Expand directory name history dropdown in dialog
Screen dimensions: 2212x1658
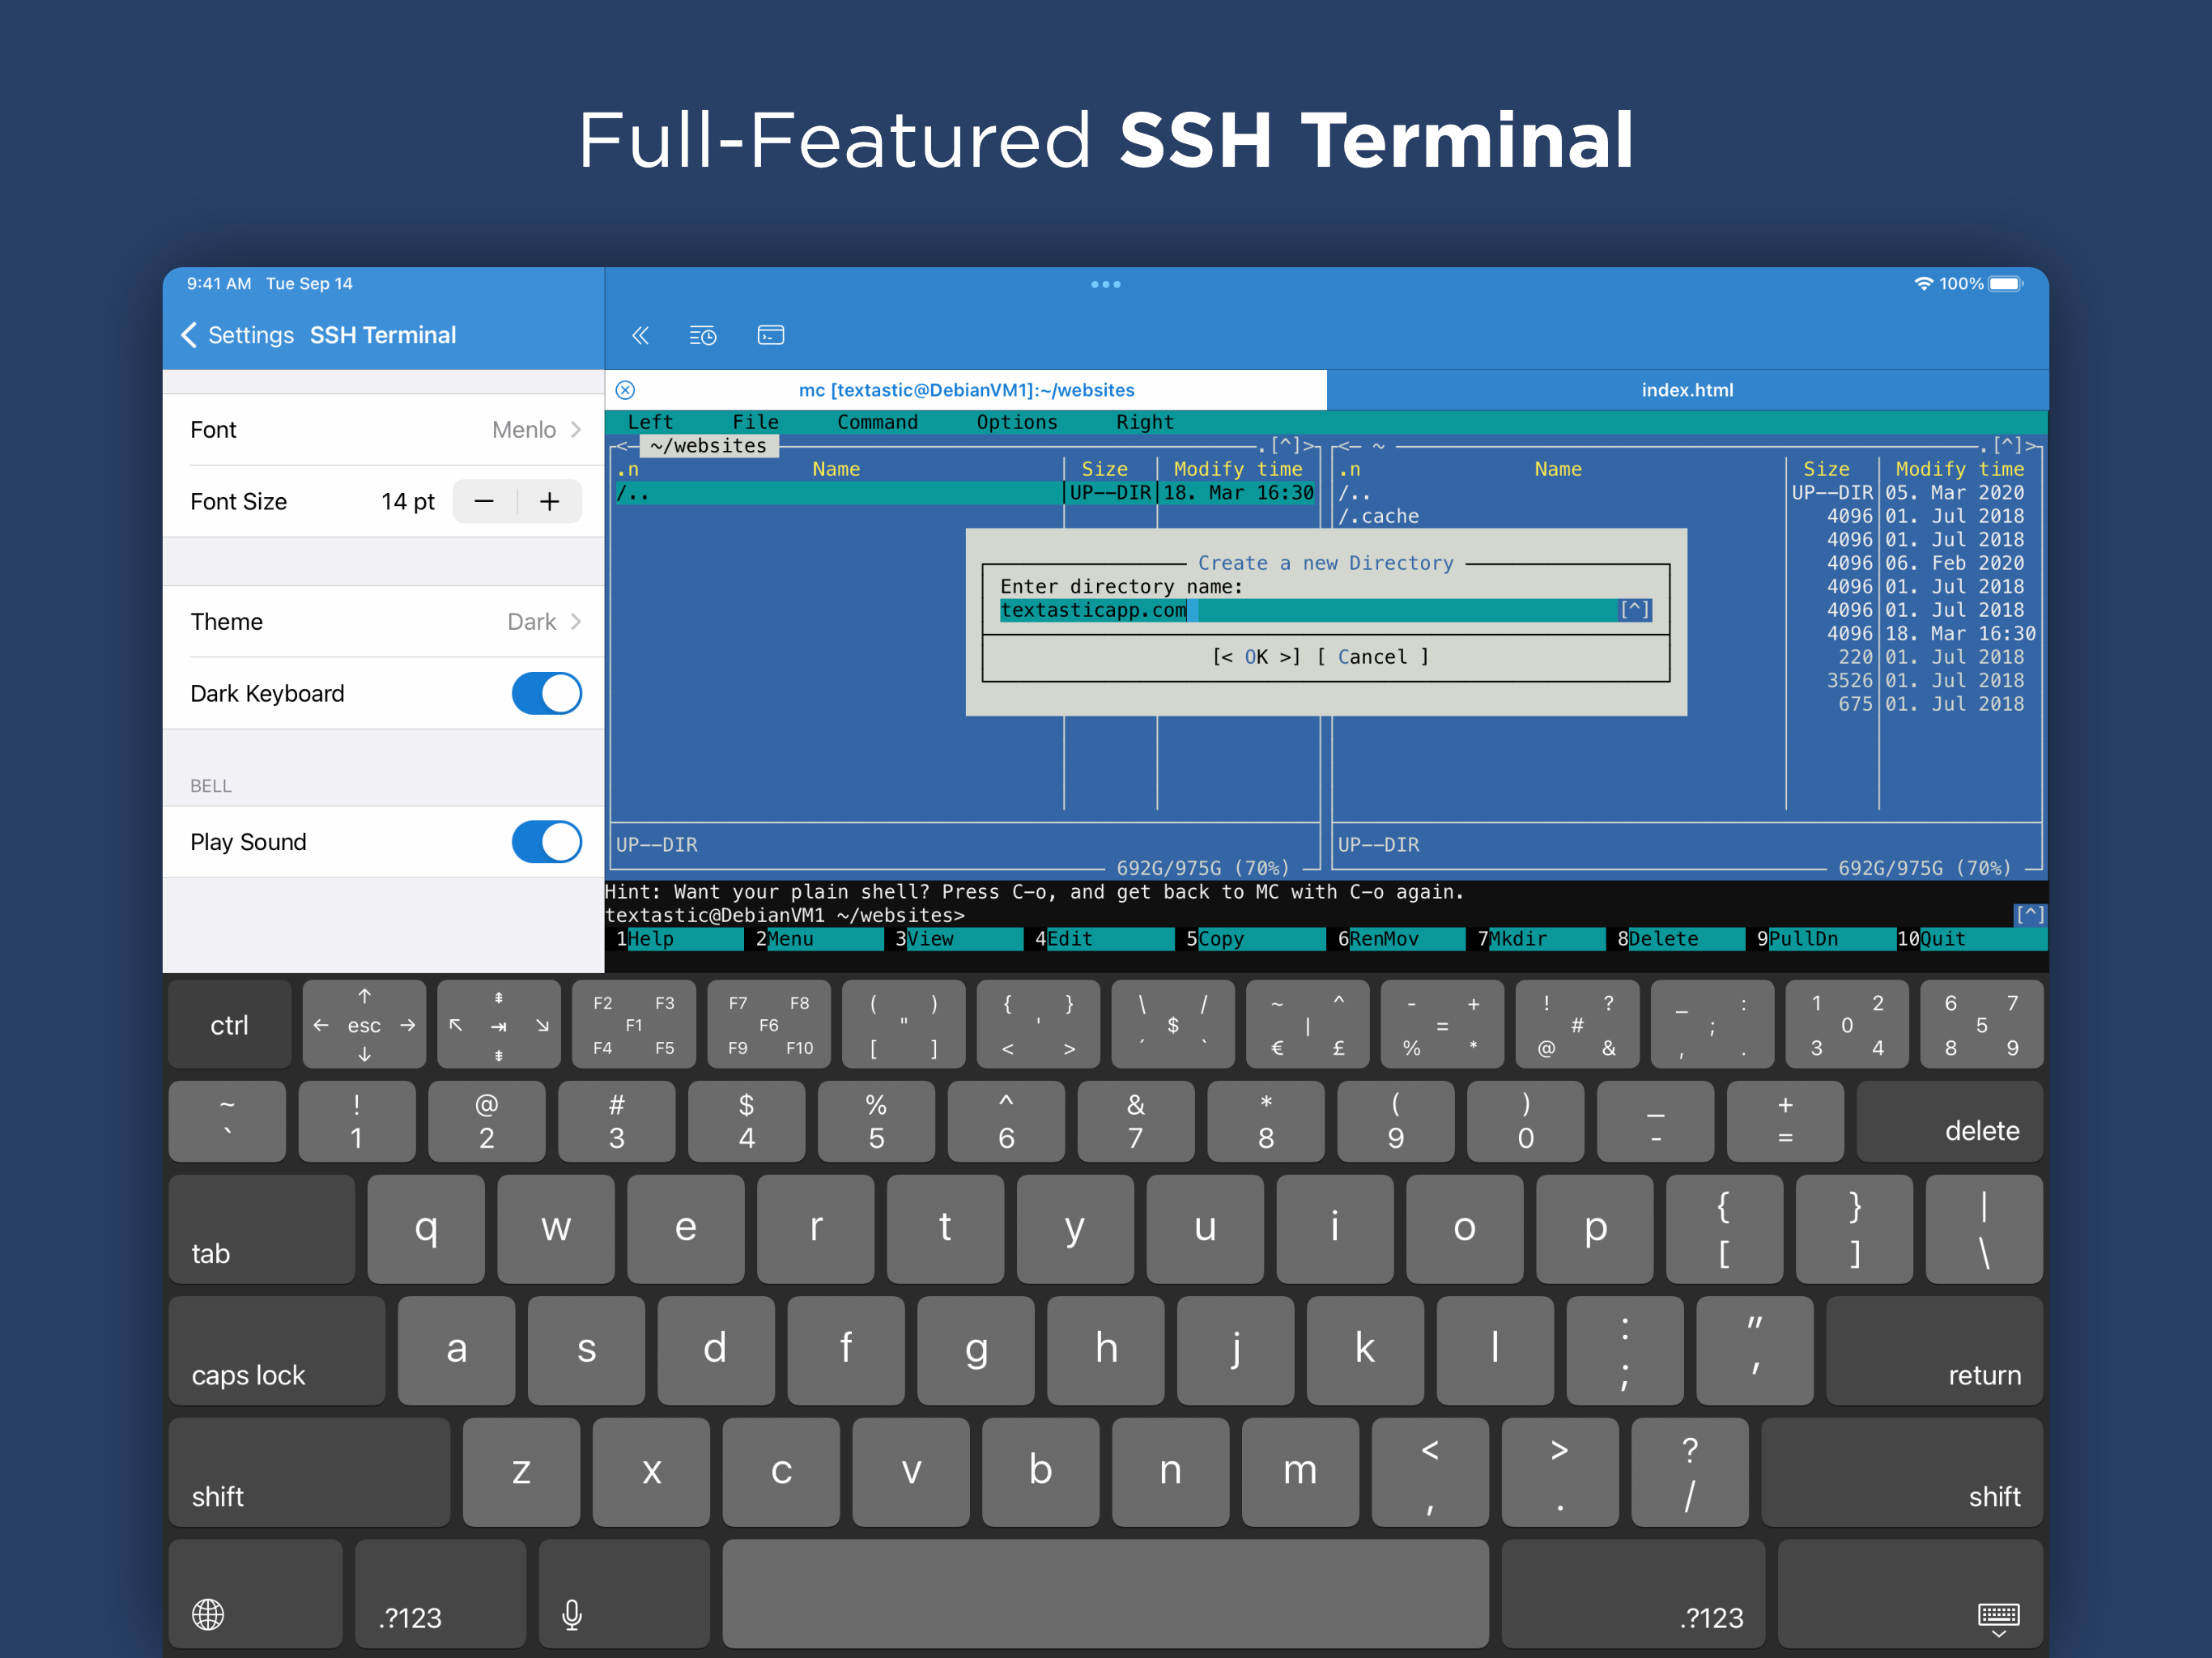click(1635, 609)
